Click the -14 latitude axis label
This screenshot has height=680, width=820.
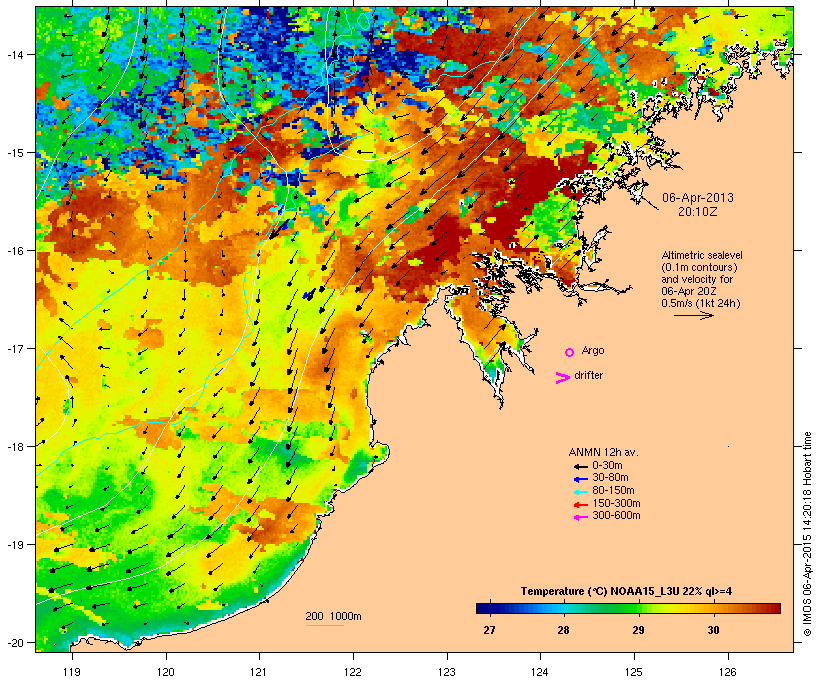[14, 54]
